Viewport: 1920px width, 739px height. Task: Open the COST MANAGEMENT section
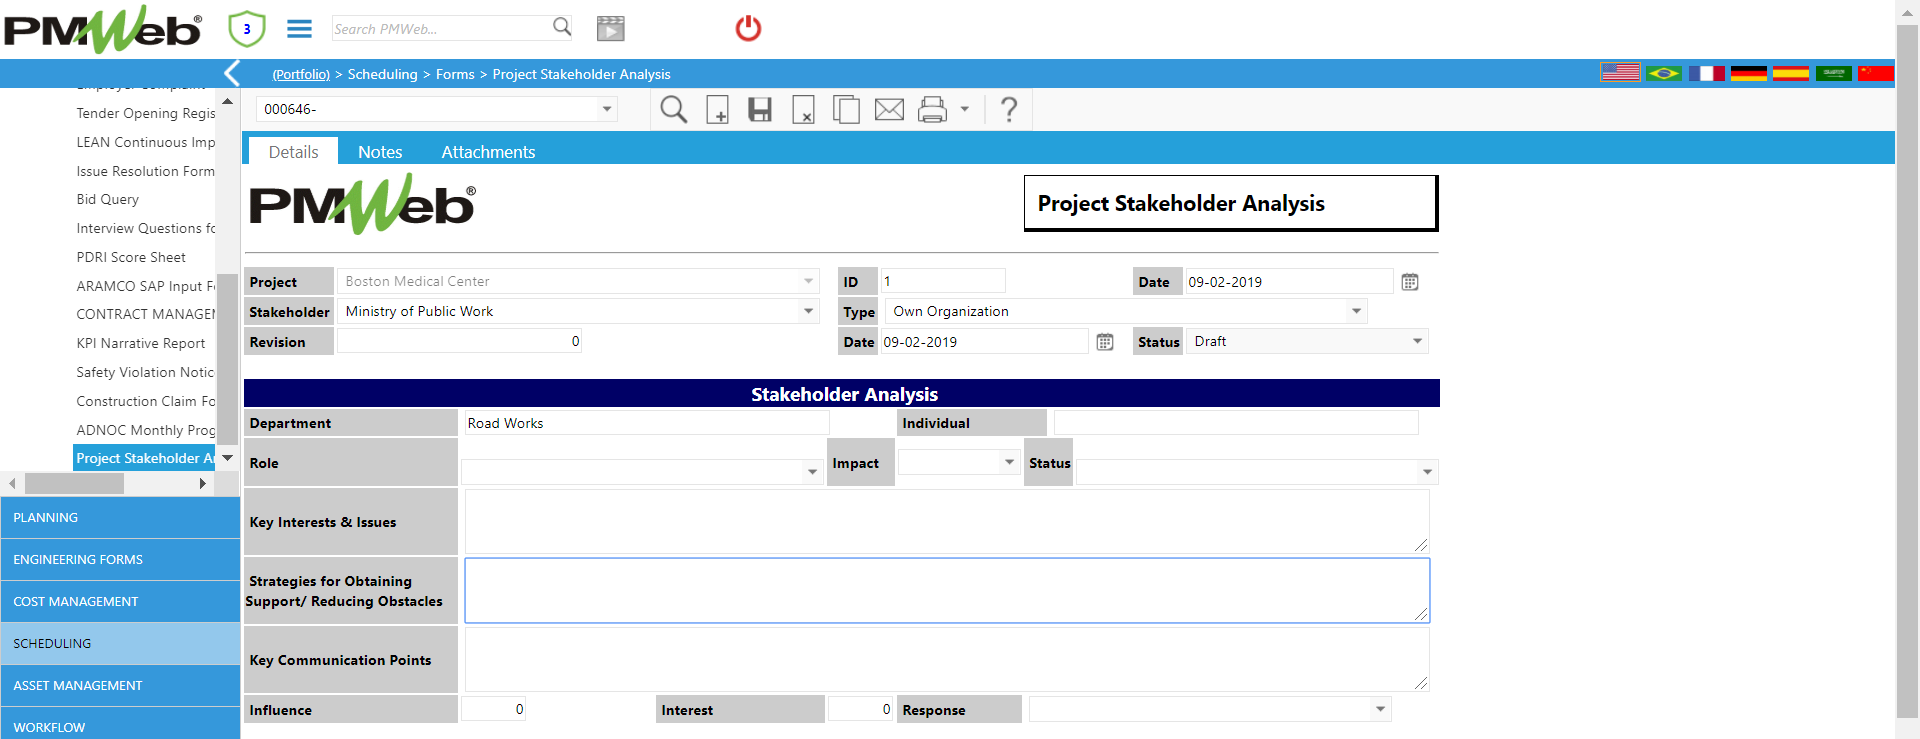120,601
